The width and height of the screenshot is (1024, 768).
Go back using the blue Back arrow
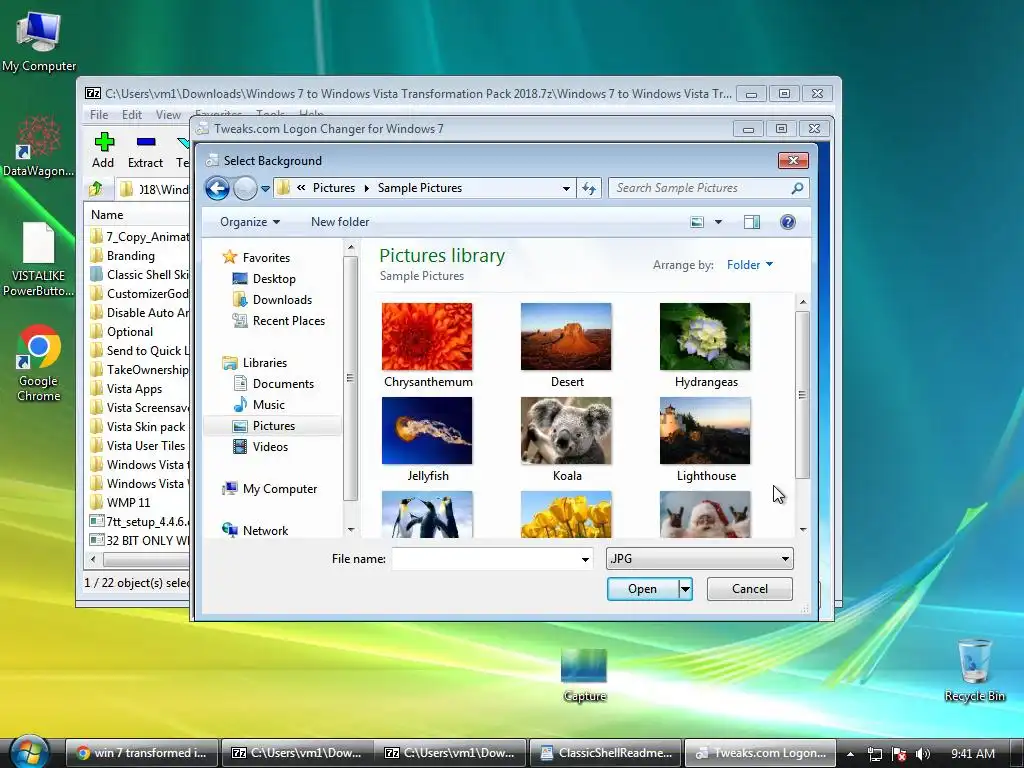[217, 189]
